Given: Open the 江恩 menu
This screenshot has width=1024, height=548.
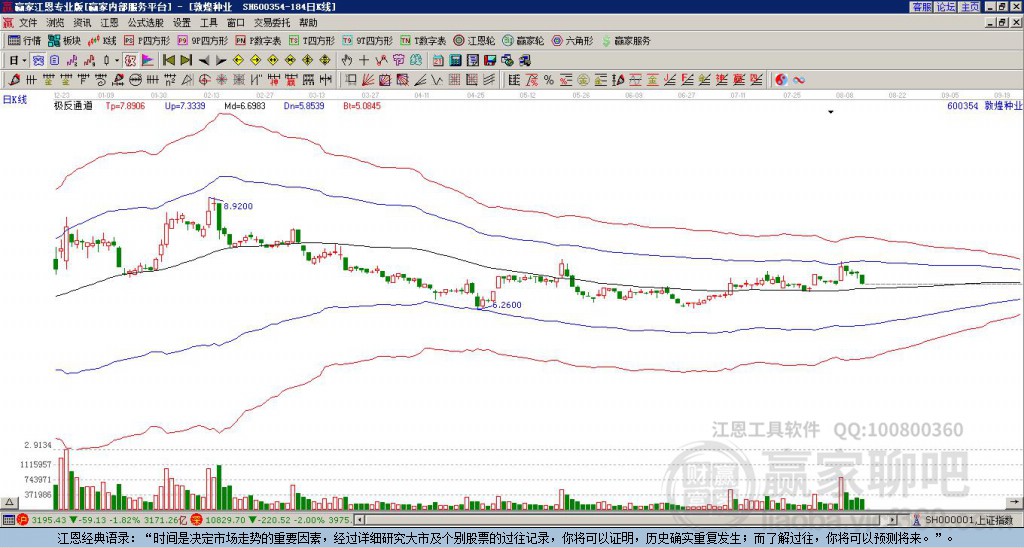Looking at the screenshot, I should [x=109, y=23].
